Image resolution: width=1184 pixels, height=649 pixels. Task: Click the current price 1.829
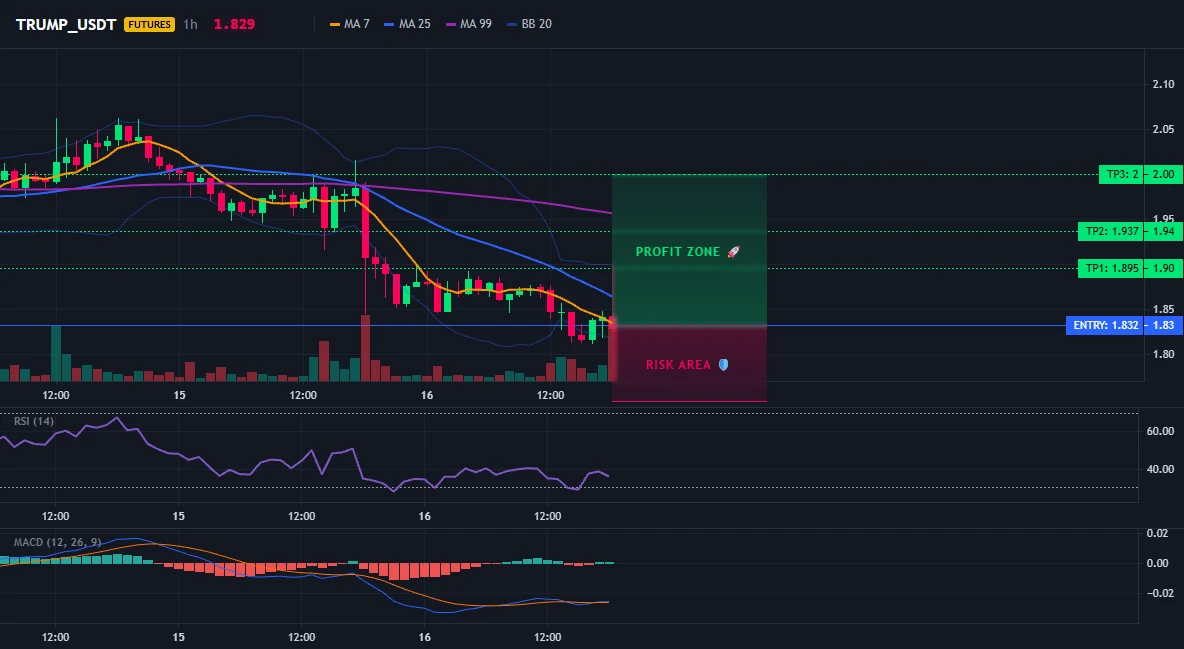pos(234,24)
